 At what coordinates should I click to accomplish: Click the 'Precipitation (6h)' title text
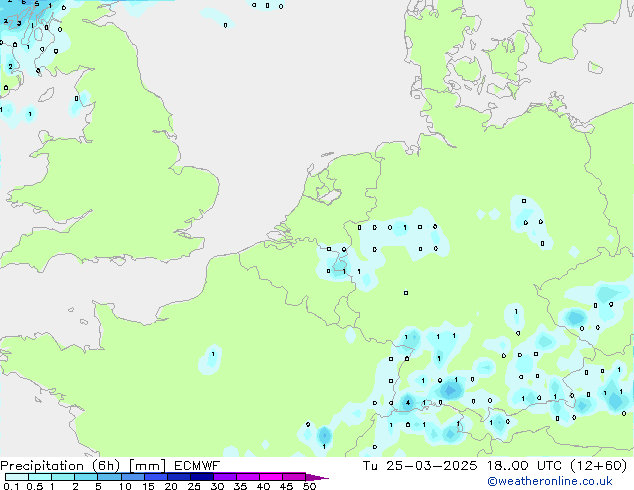60,466
